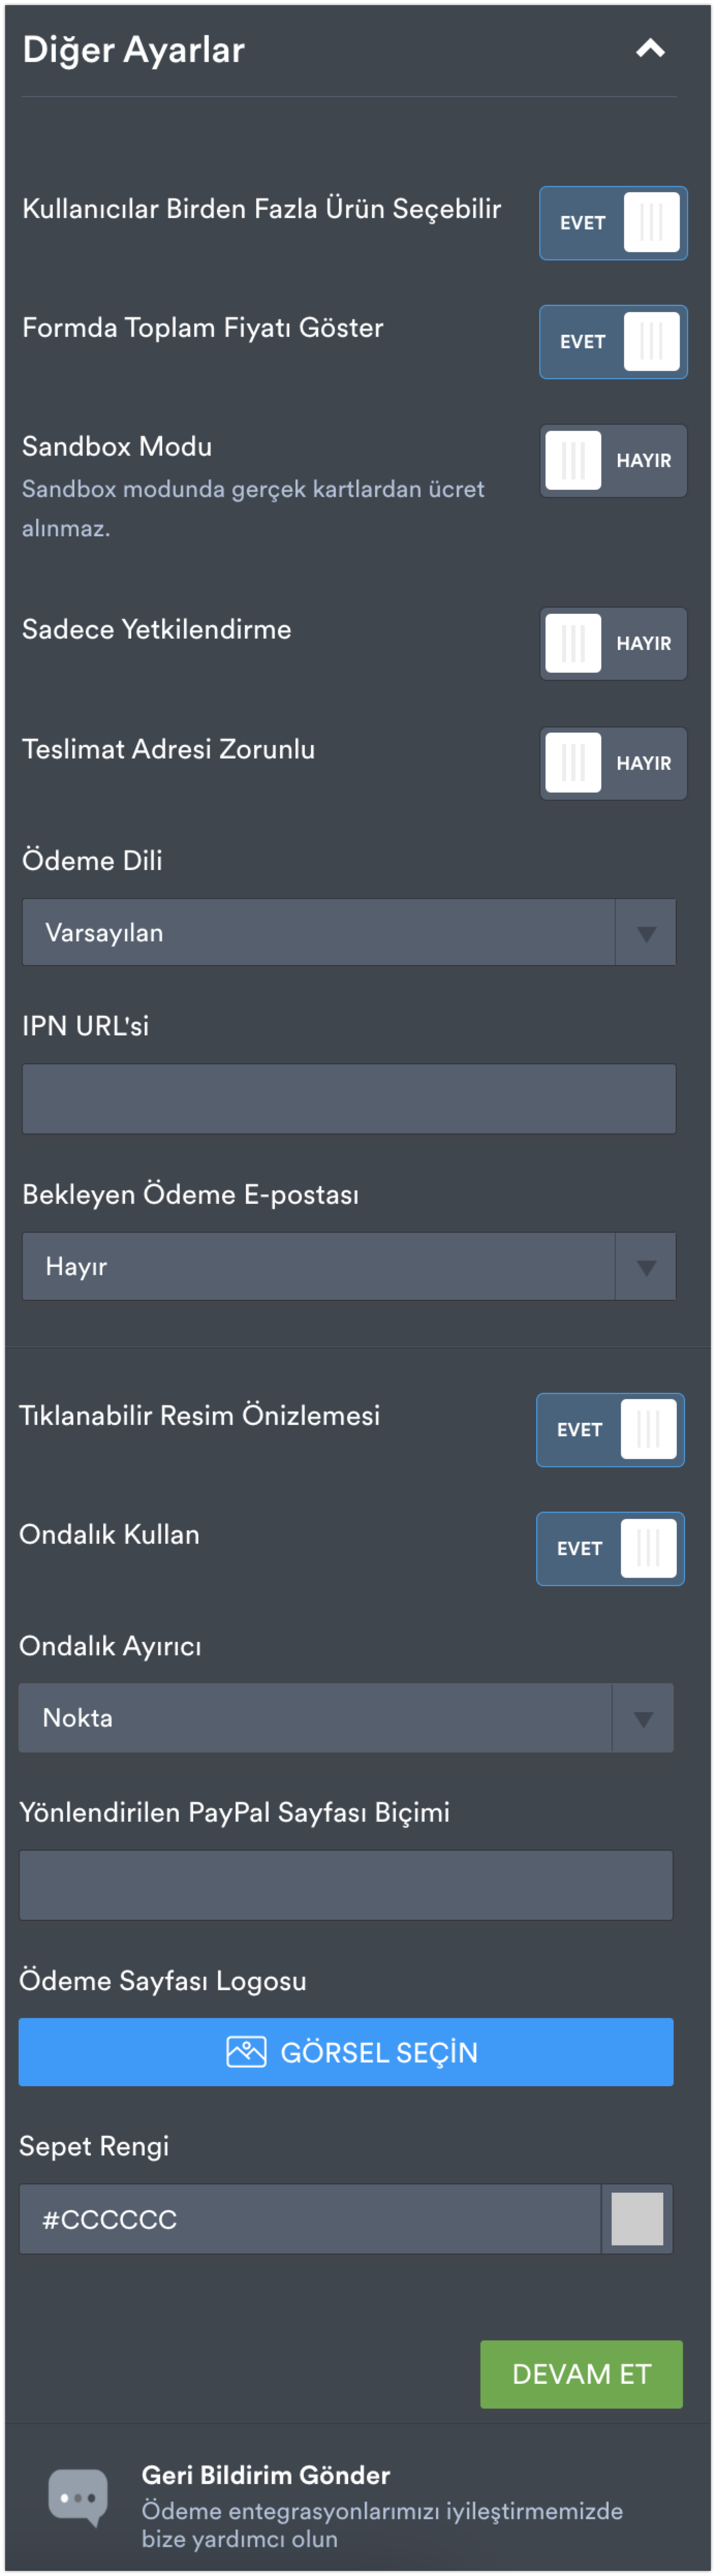Collapse the Diğer Ayarlar section chevron
Screen dimensions: 716x2576
coord(650,49)
